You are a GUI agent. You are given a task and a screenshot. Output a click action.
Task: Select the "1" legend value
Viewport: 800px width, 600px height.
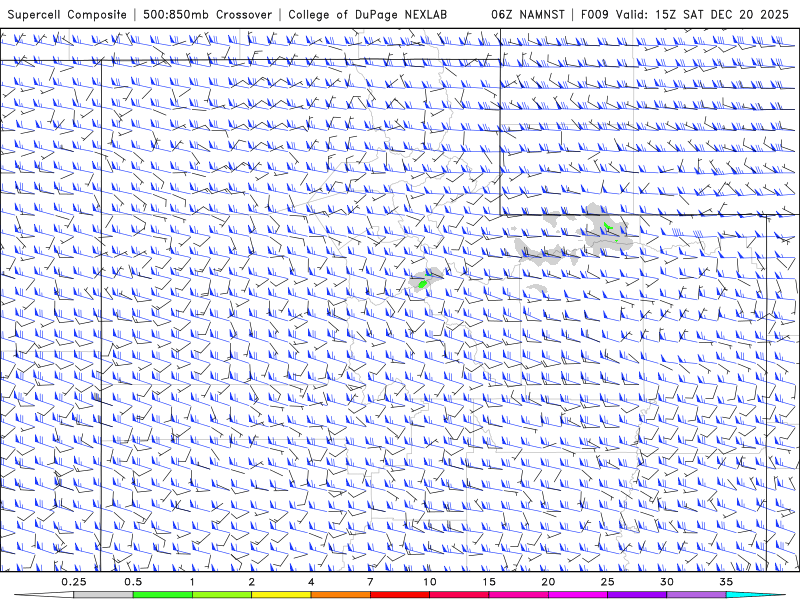(192, 582)
